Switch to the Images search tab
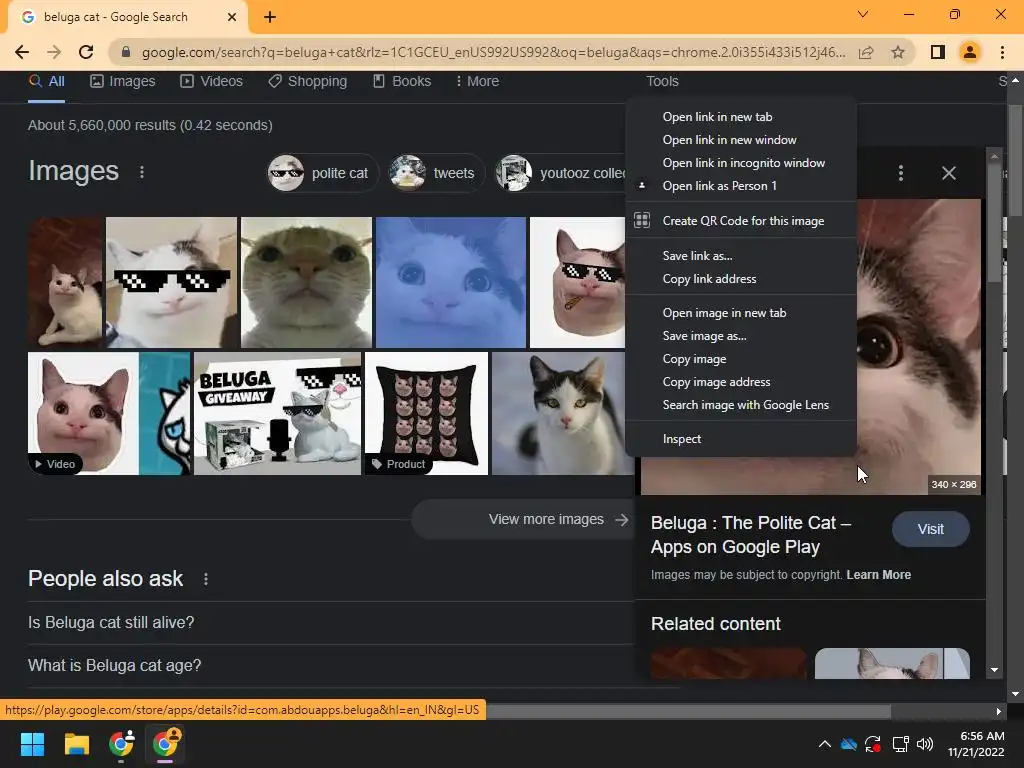 tap(123, 81)
